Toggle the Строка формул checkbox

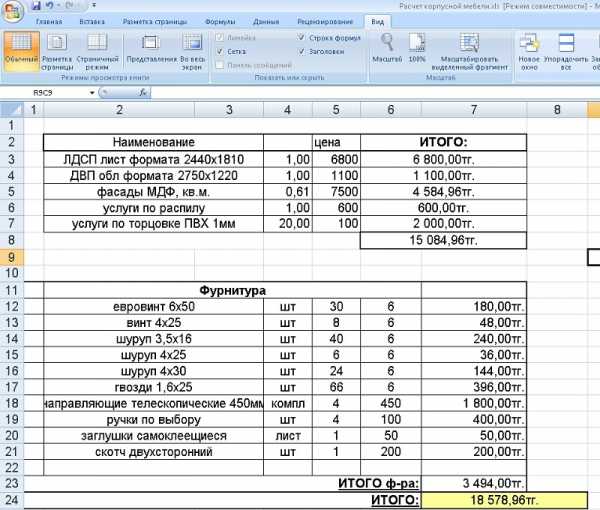pyautogui.click(x=301, y=37)
